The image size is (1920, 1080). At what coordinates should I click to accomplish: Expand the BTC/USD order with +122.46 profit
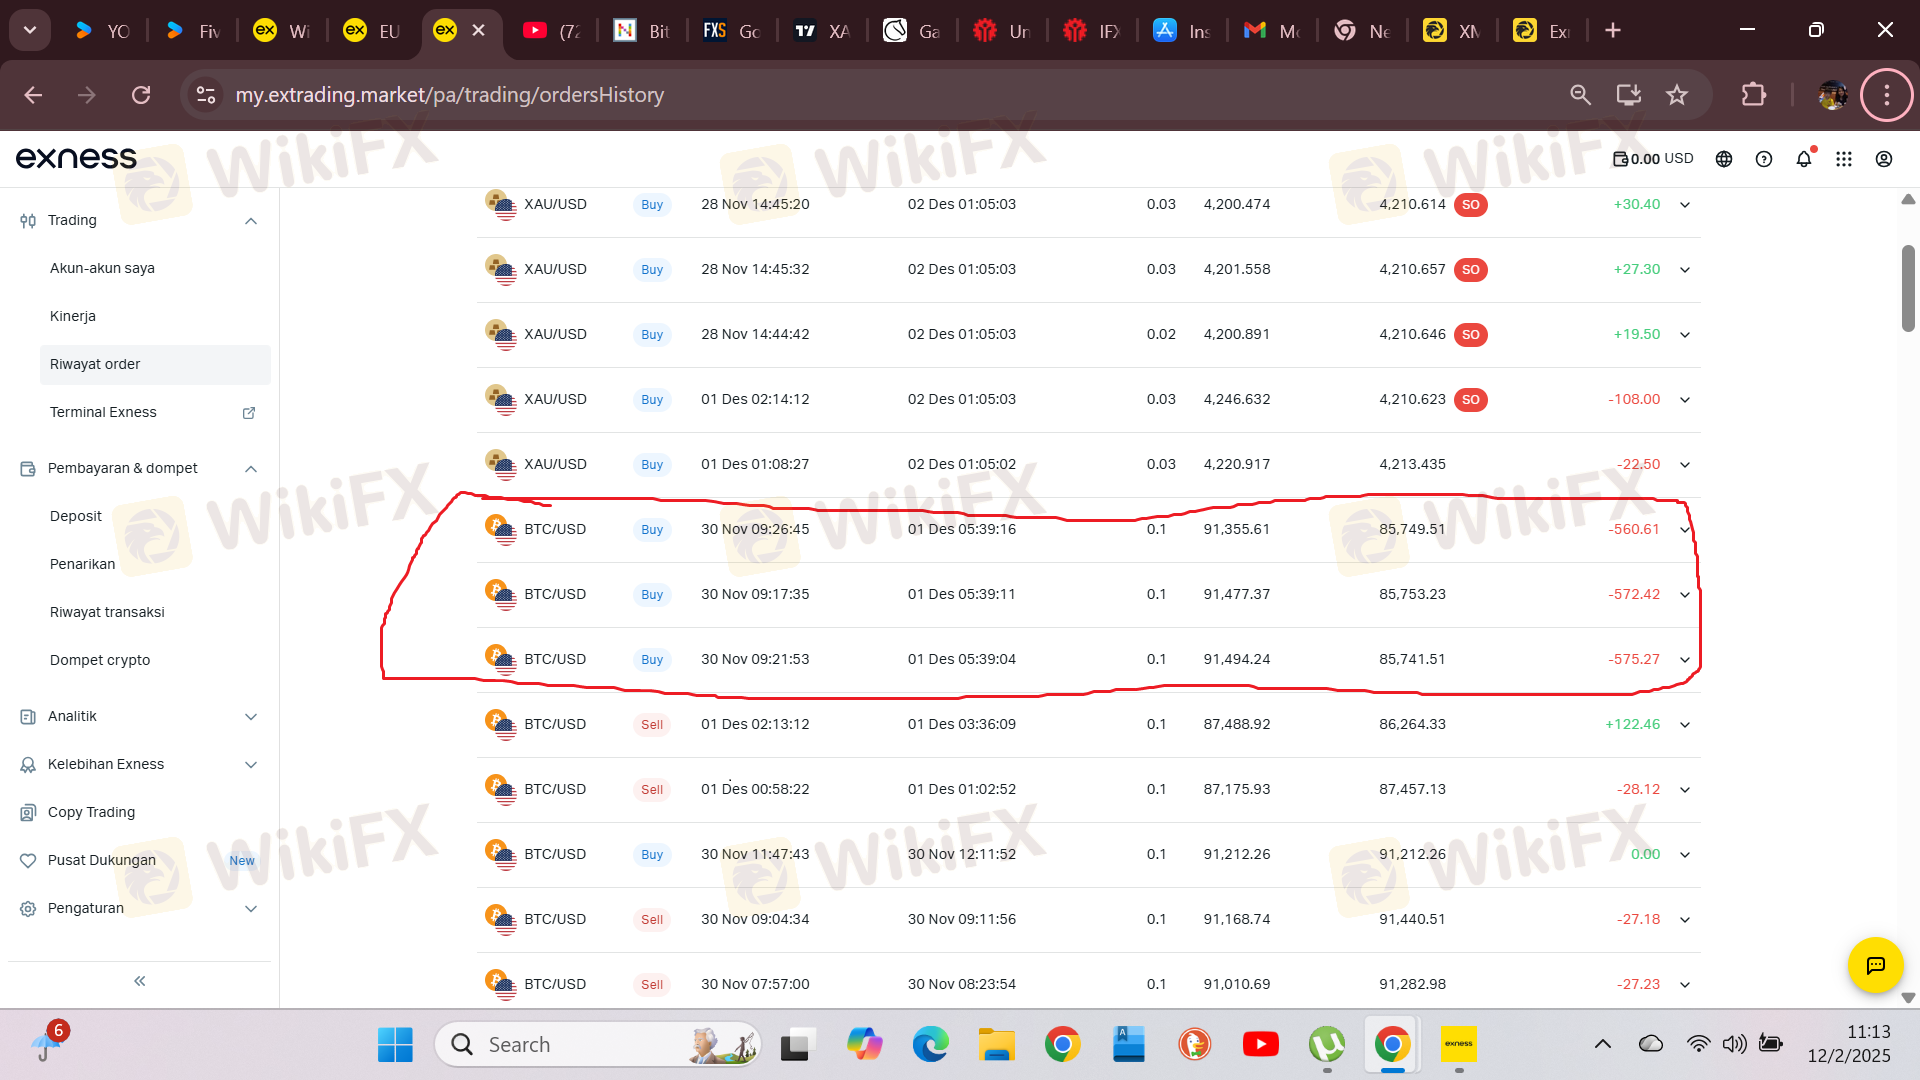(x=1685, y=725)
